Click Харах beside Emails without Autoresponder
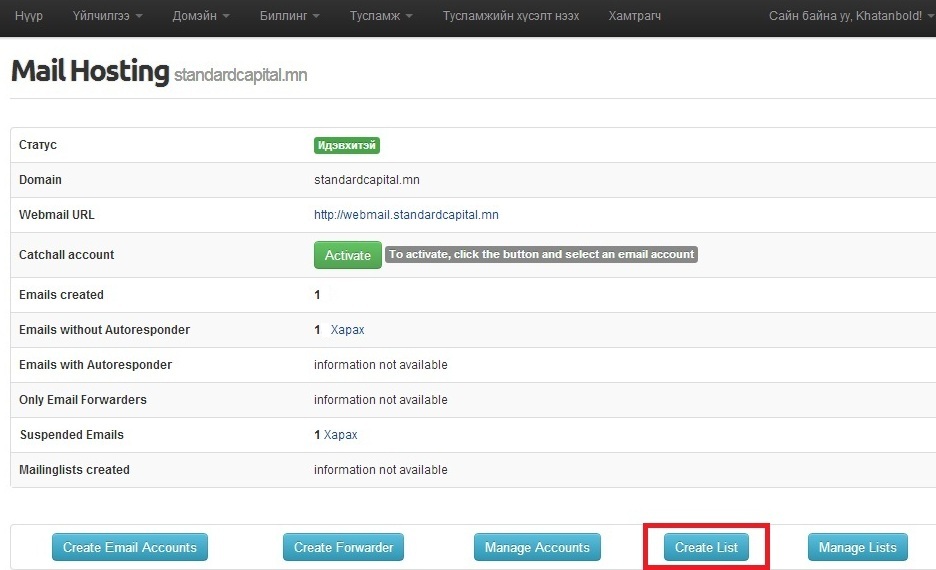This screenshot has width=936, height=570. click(x=347, y=330)
